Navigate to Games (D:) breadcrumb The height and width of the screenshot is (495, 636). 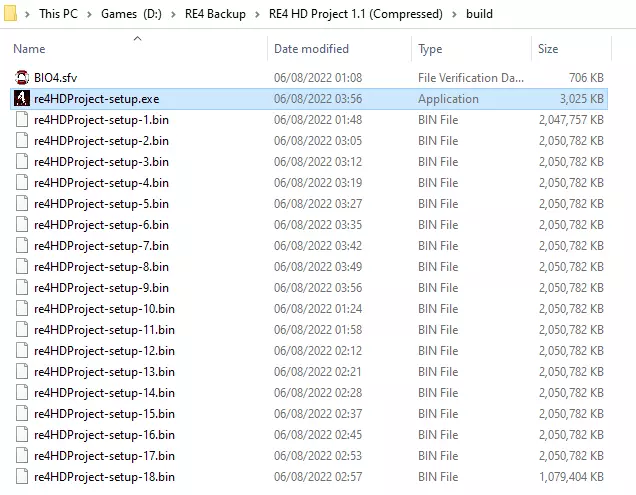click(131, 14)
